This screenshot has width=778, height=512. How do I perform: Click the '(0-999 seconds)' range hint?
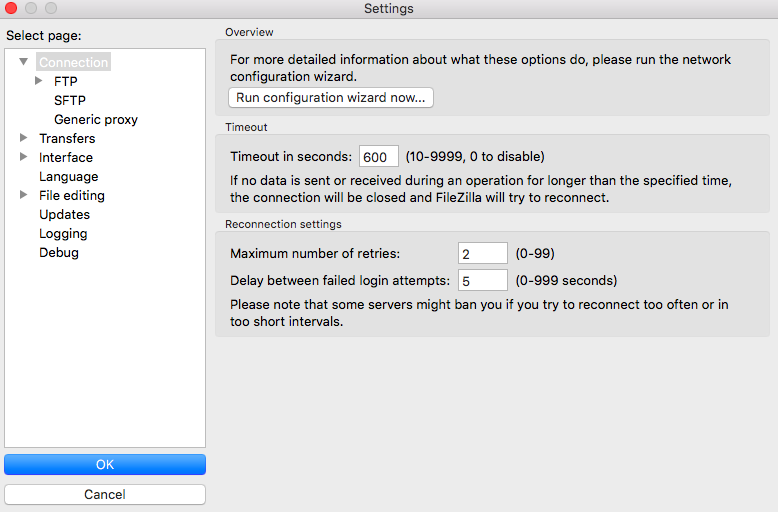pos(566,281)
